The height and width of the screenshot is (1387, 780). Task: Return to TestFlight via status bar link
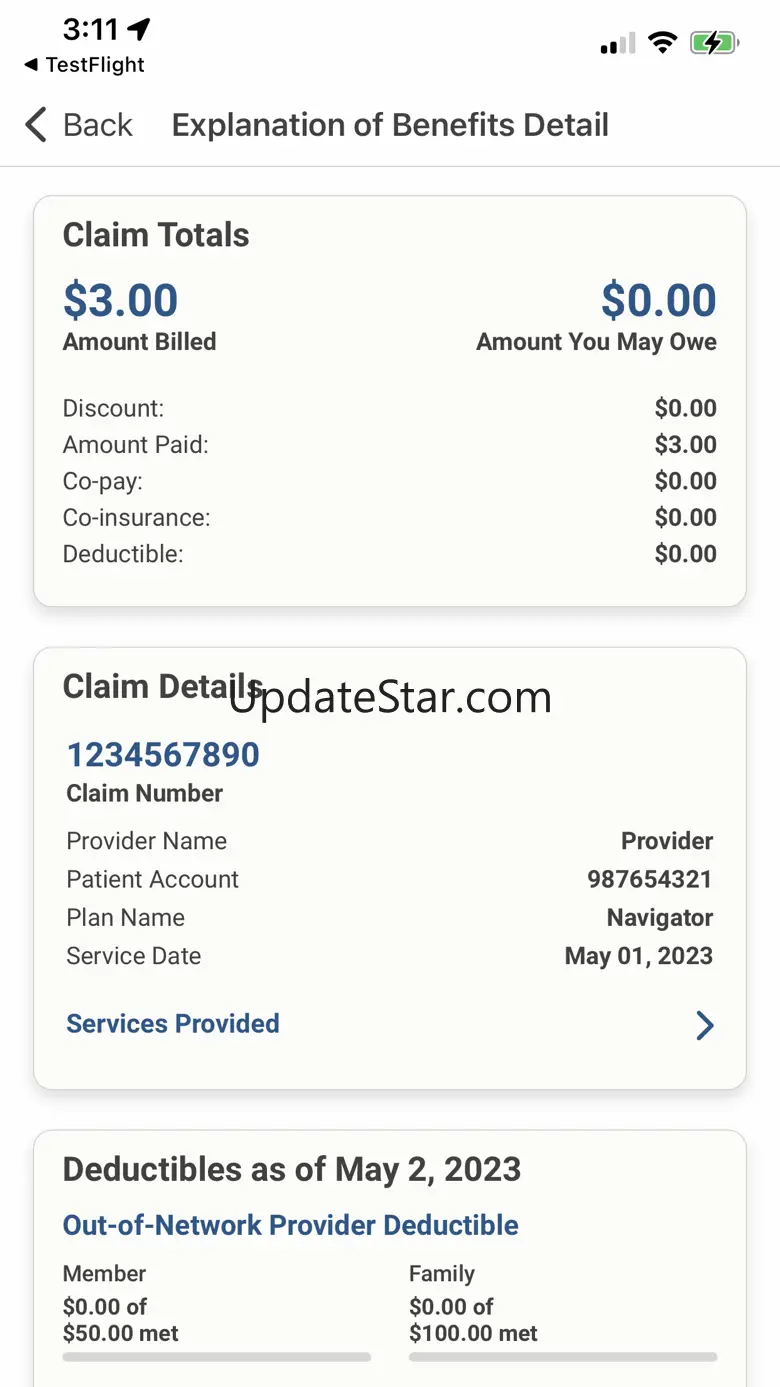pos(84,65)
